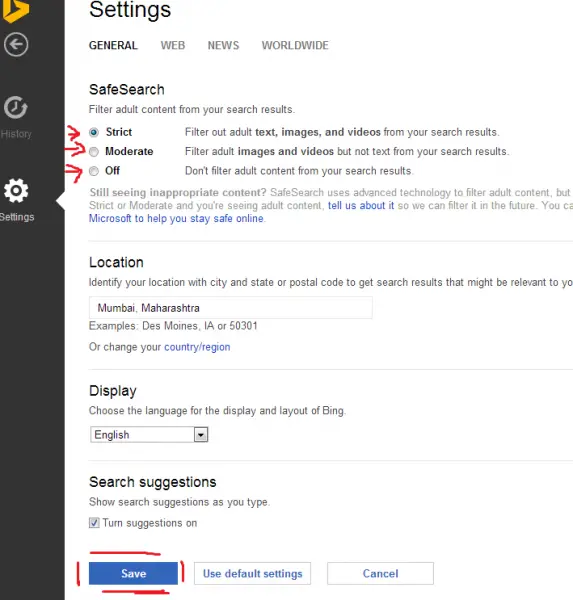This screenshot has width=573, height=600.
Task: Open 'Microsoft to help you stay safe online' link
Action: tap(176, 218)
